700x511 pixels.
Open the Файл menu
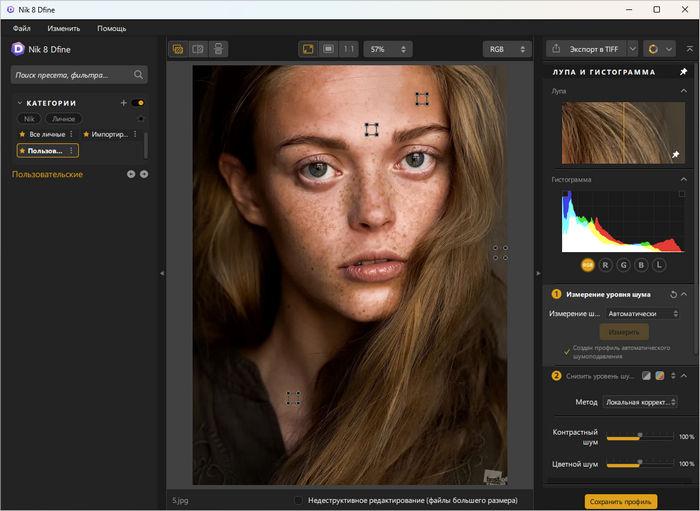[x=21, y=28]
